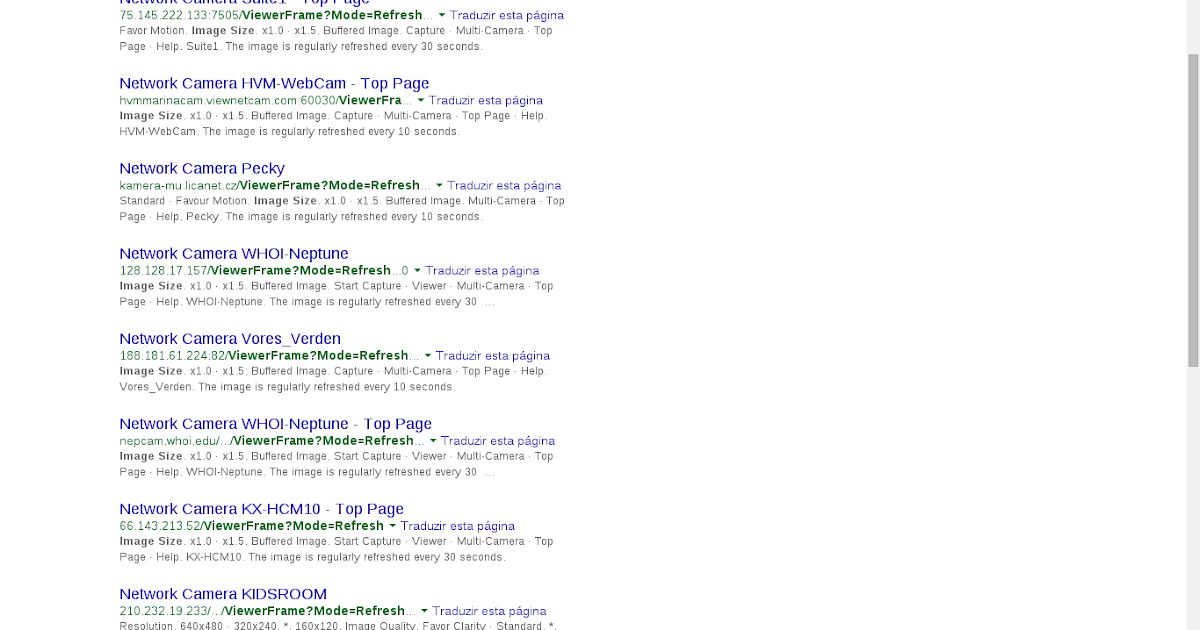Click Traduzir esta página for HVM-WebCam result

coord(486,101)
